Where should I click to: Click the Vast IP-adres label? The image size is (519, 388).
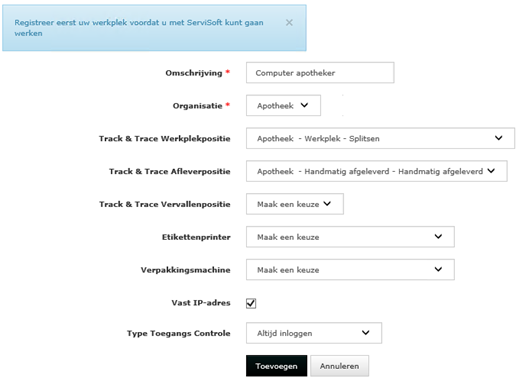201,303
